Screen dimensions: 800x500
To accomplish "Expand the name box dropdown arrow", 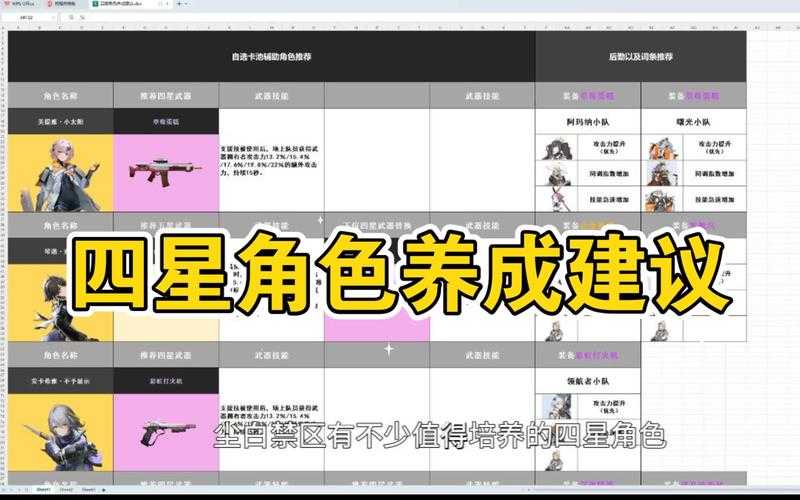I will pyautogui.click(x=53, y=17).
